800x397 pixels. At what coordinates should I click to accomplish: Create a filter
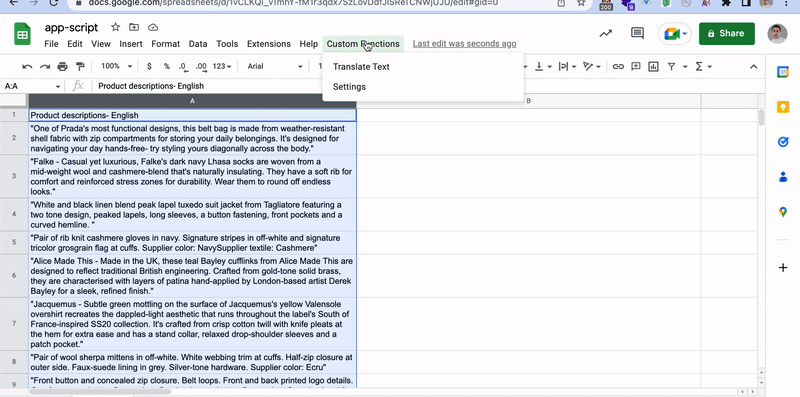tap(671, 66)
